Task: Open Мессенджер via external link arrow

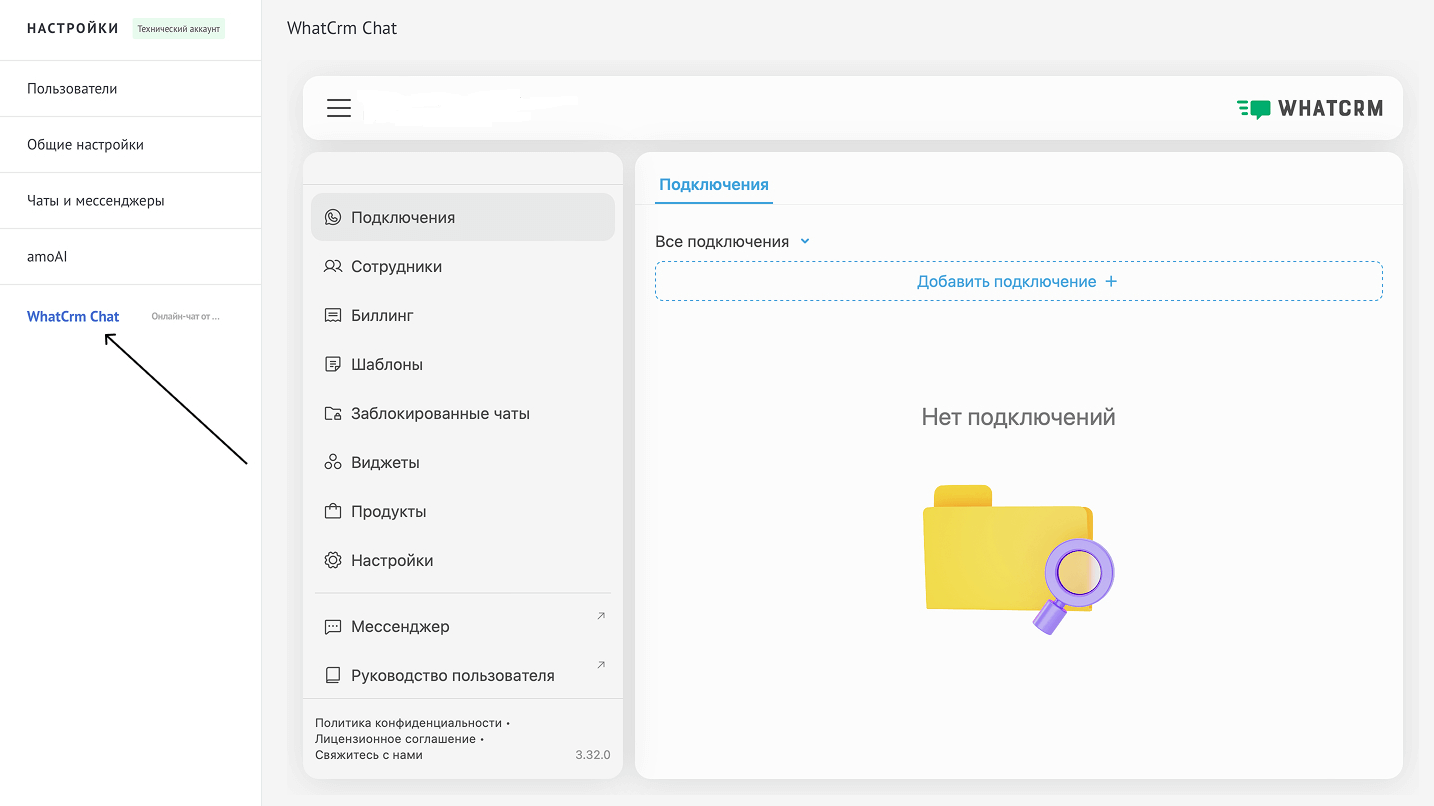Action: 601,616
